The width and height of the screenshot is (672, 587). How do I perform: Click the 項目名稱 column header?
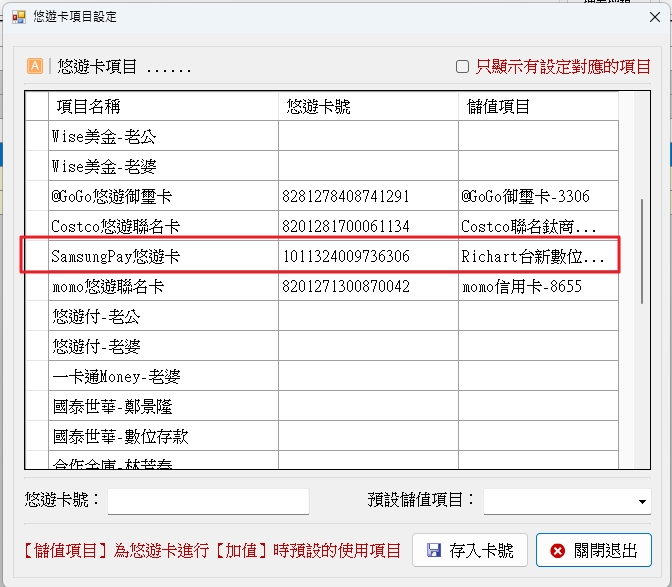(163, 106)
